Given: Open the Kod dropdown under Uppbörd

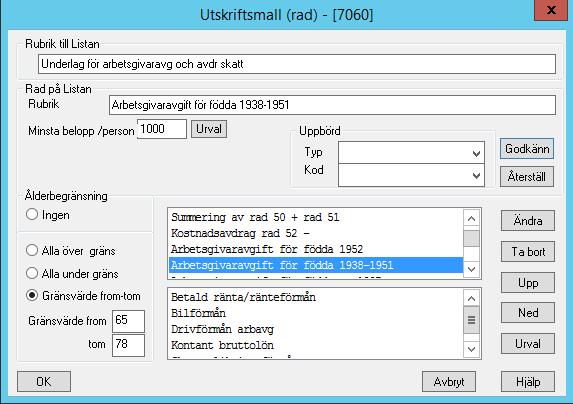Looking at the screenshot, I should pyautogui.click(x=411, y=175).
